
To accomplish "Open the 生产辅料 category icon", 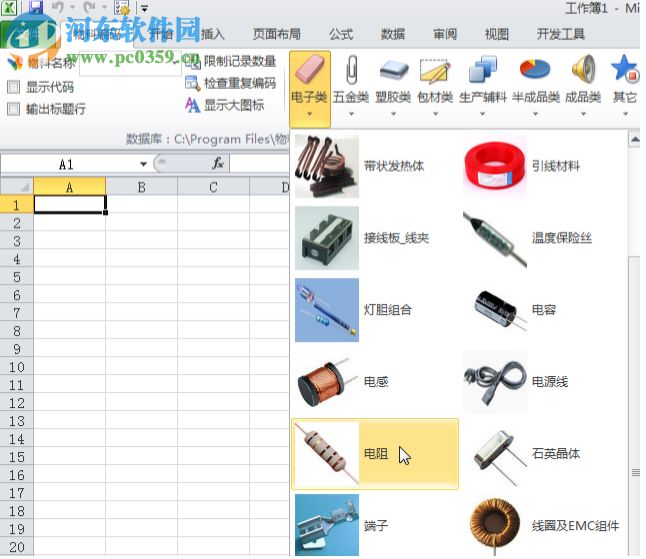I will (x=482, y=69).
